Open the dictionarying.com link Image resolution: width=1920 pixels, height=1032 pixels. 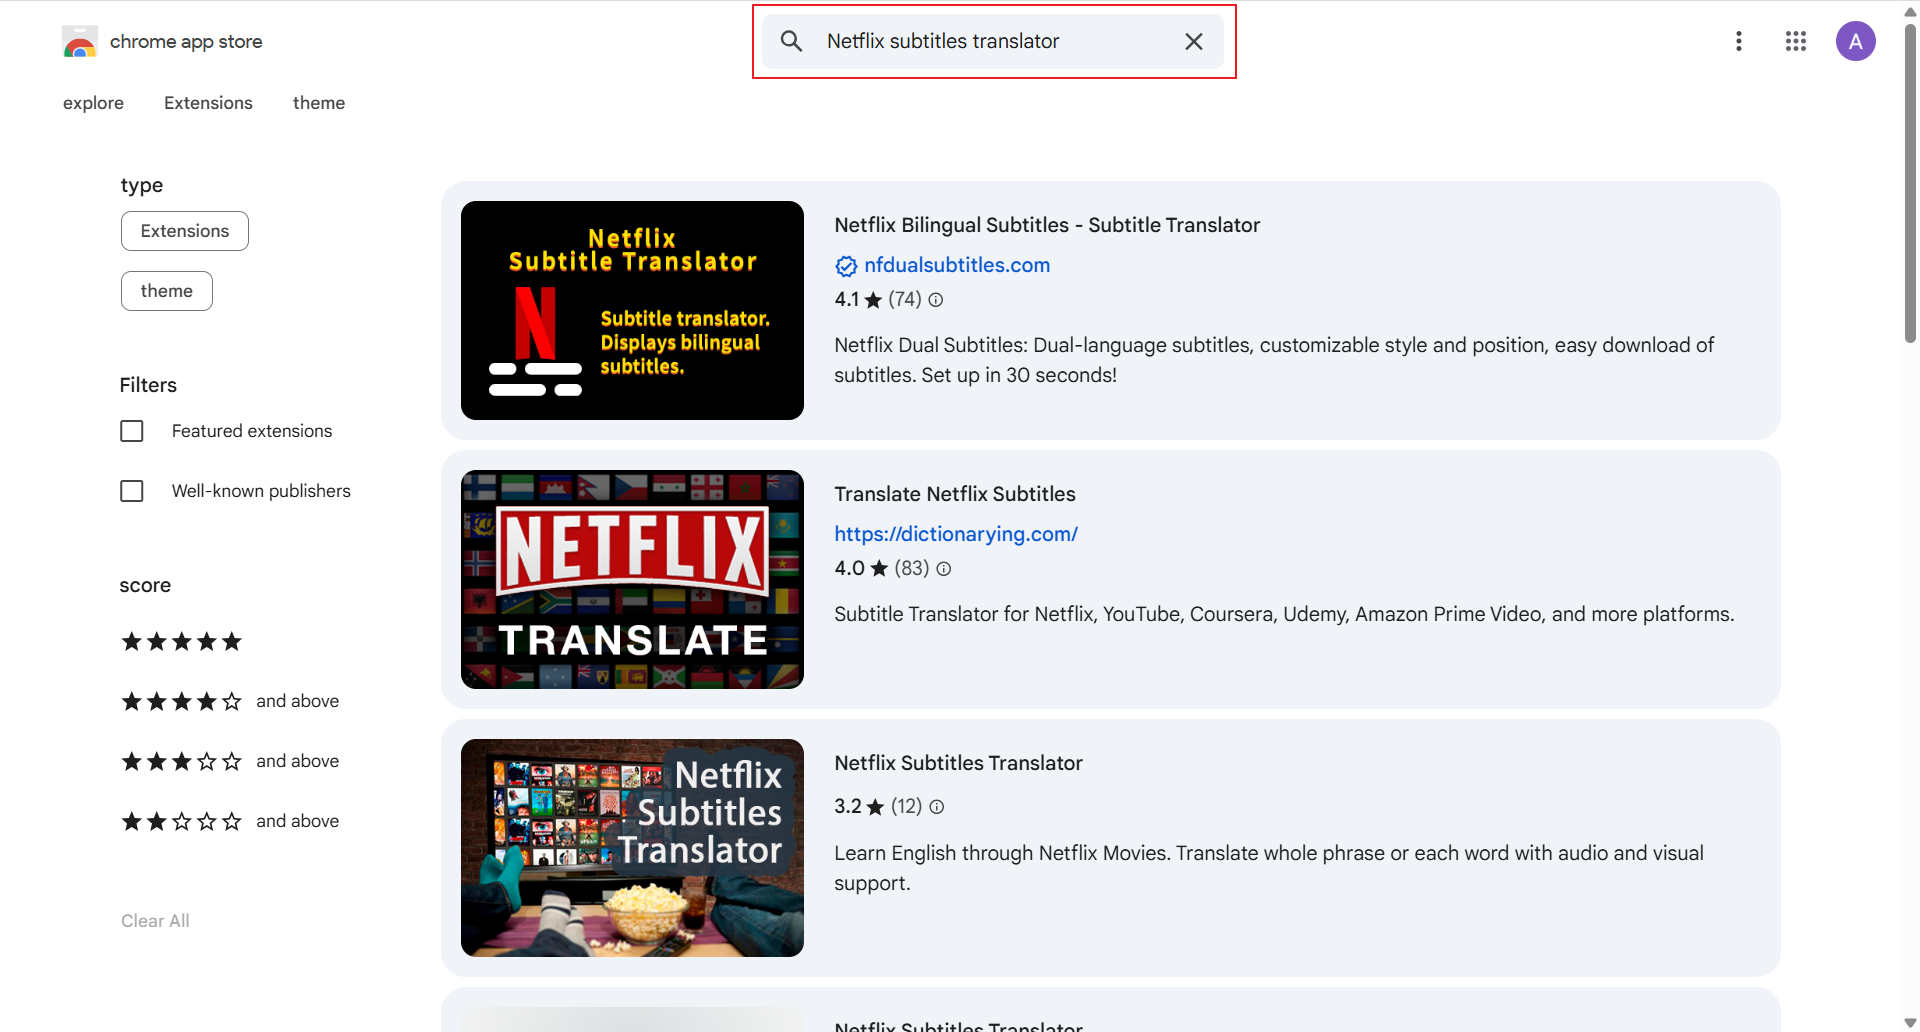(x=956, y=534)
